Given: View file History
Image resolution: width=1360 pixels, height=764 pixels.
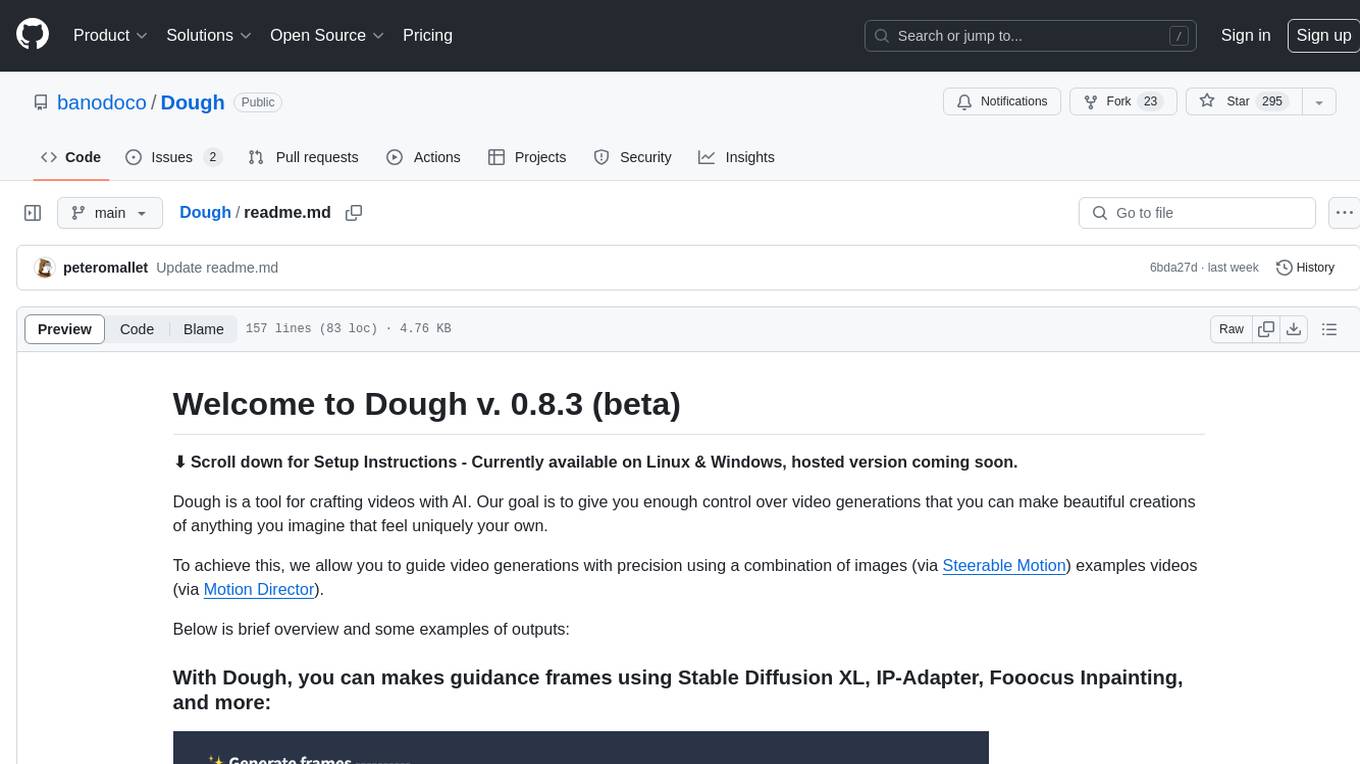Looking at the screenshot, I should (x=1305, y=268).
